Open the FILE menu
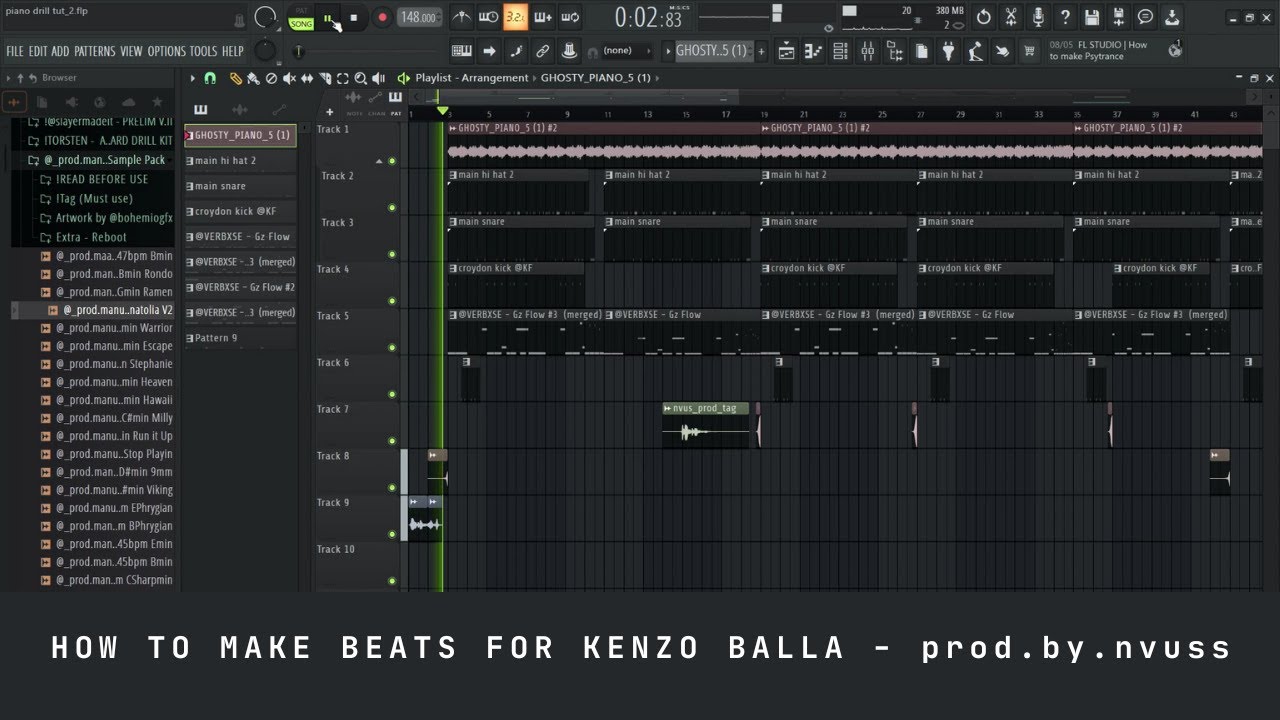 [x=15, y=51]
